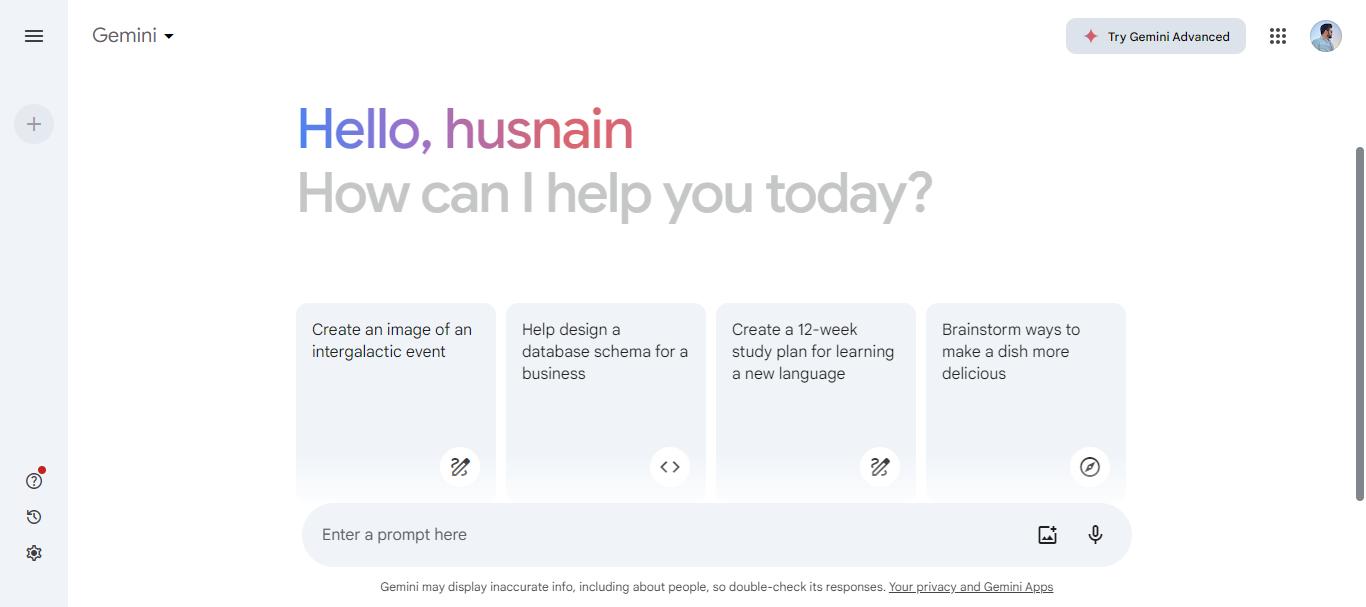Choose the 12-week study plan card
The image size is (1366, 607).
(x=815, y=380)
